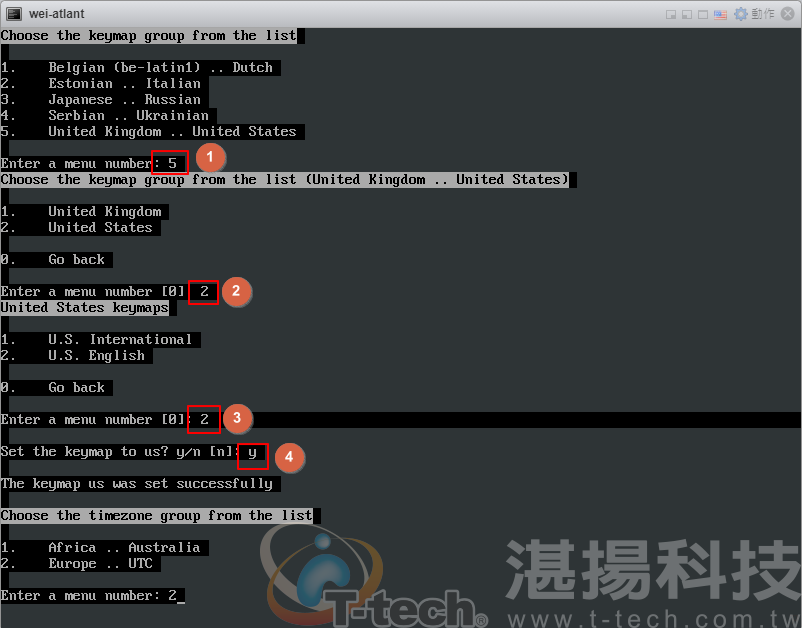
Task: Click the wei-atlant window title
Action: (x=56, y=14)
